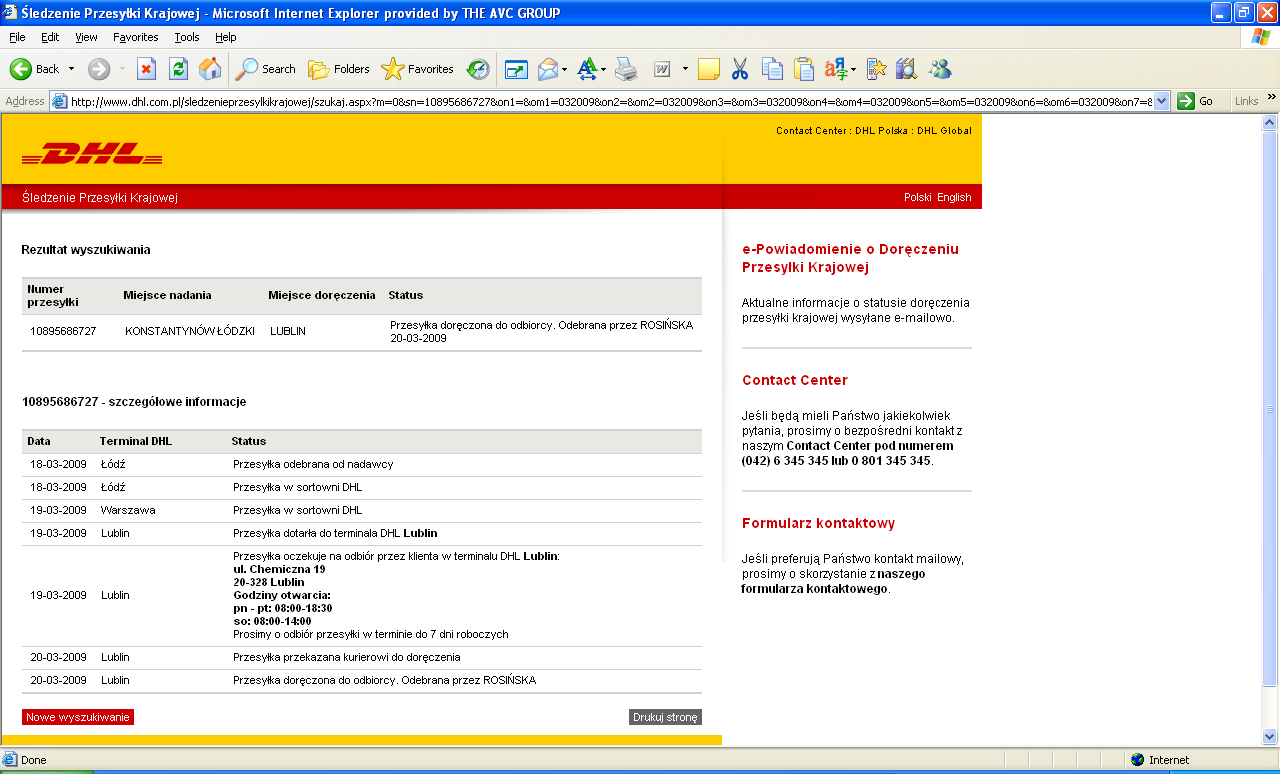Expand the Address bar dropdown

point(1162,101)
